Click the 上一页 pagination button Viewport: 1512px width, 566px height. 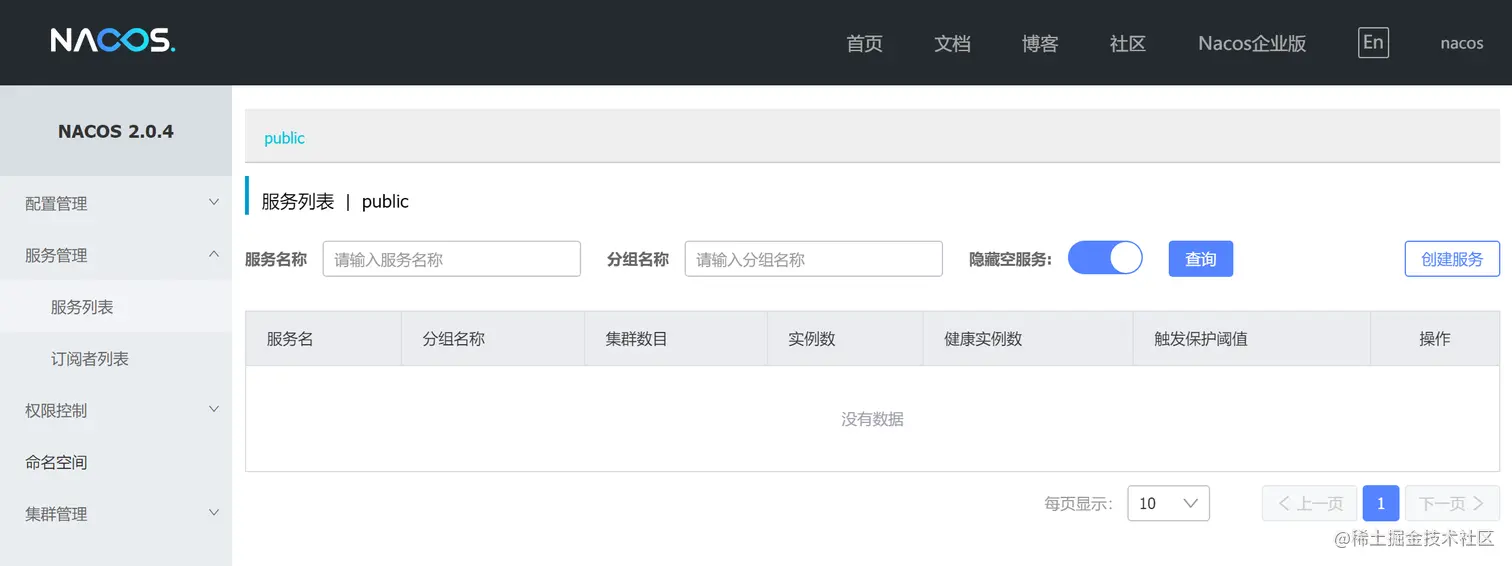[x=1310, y=503]
